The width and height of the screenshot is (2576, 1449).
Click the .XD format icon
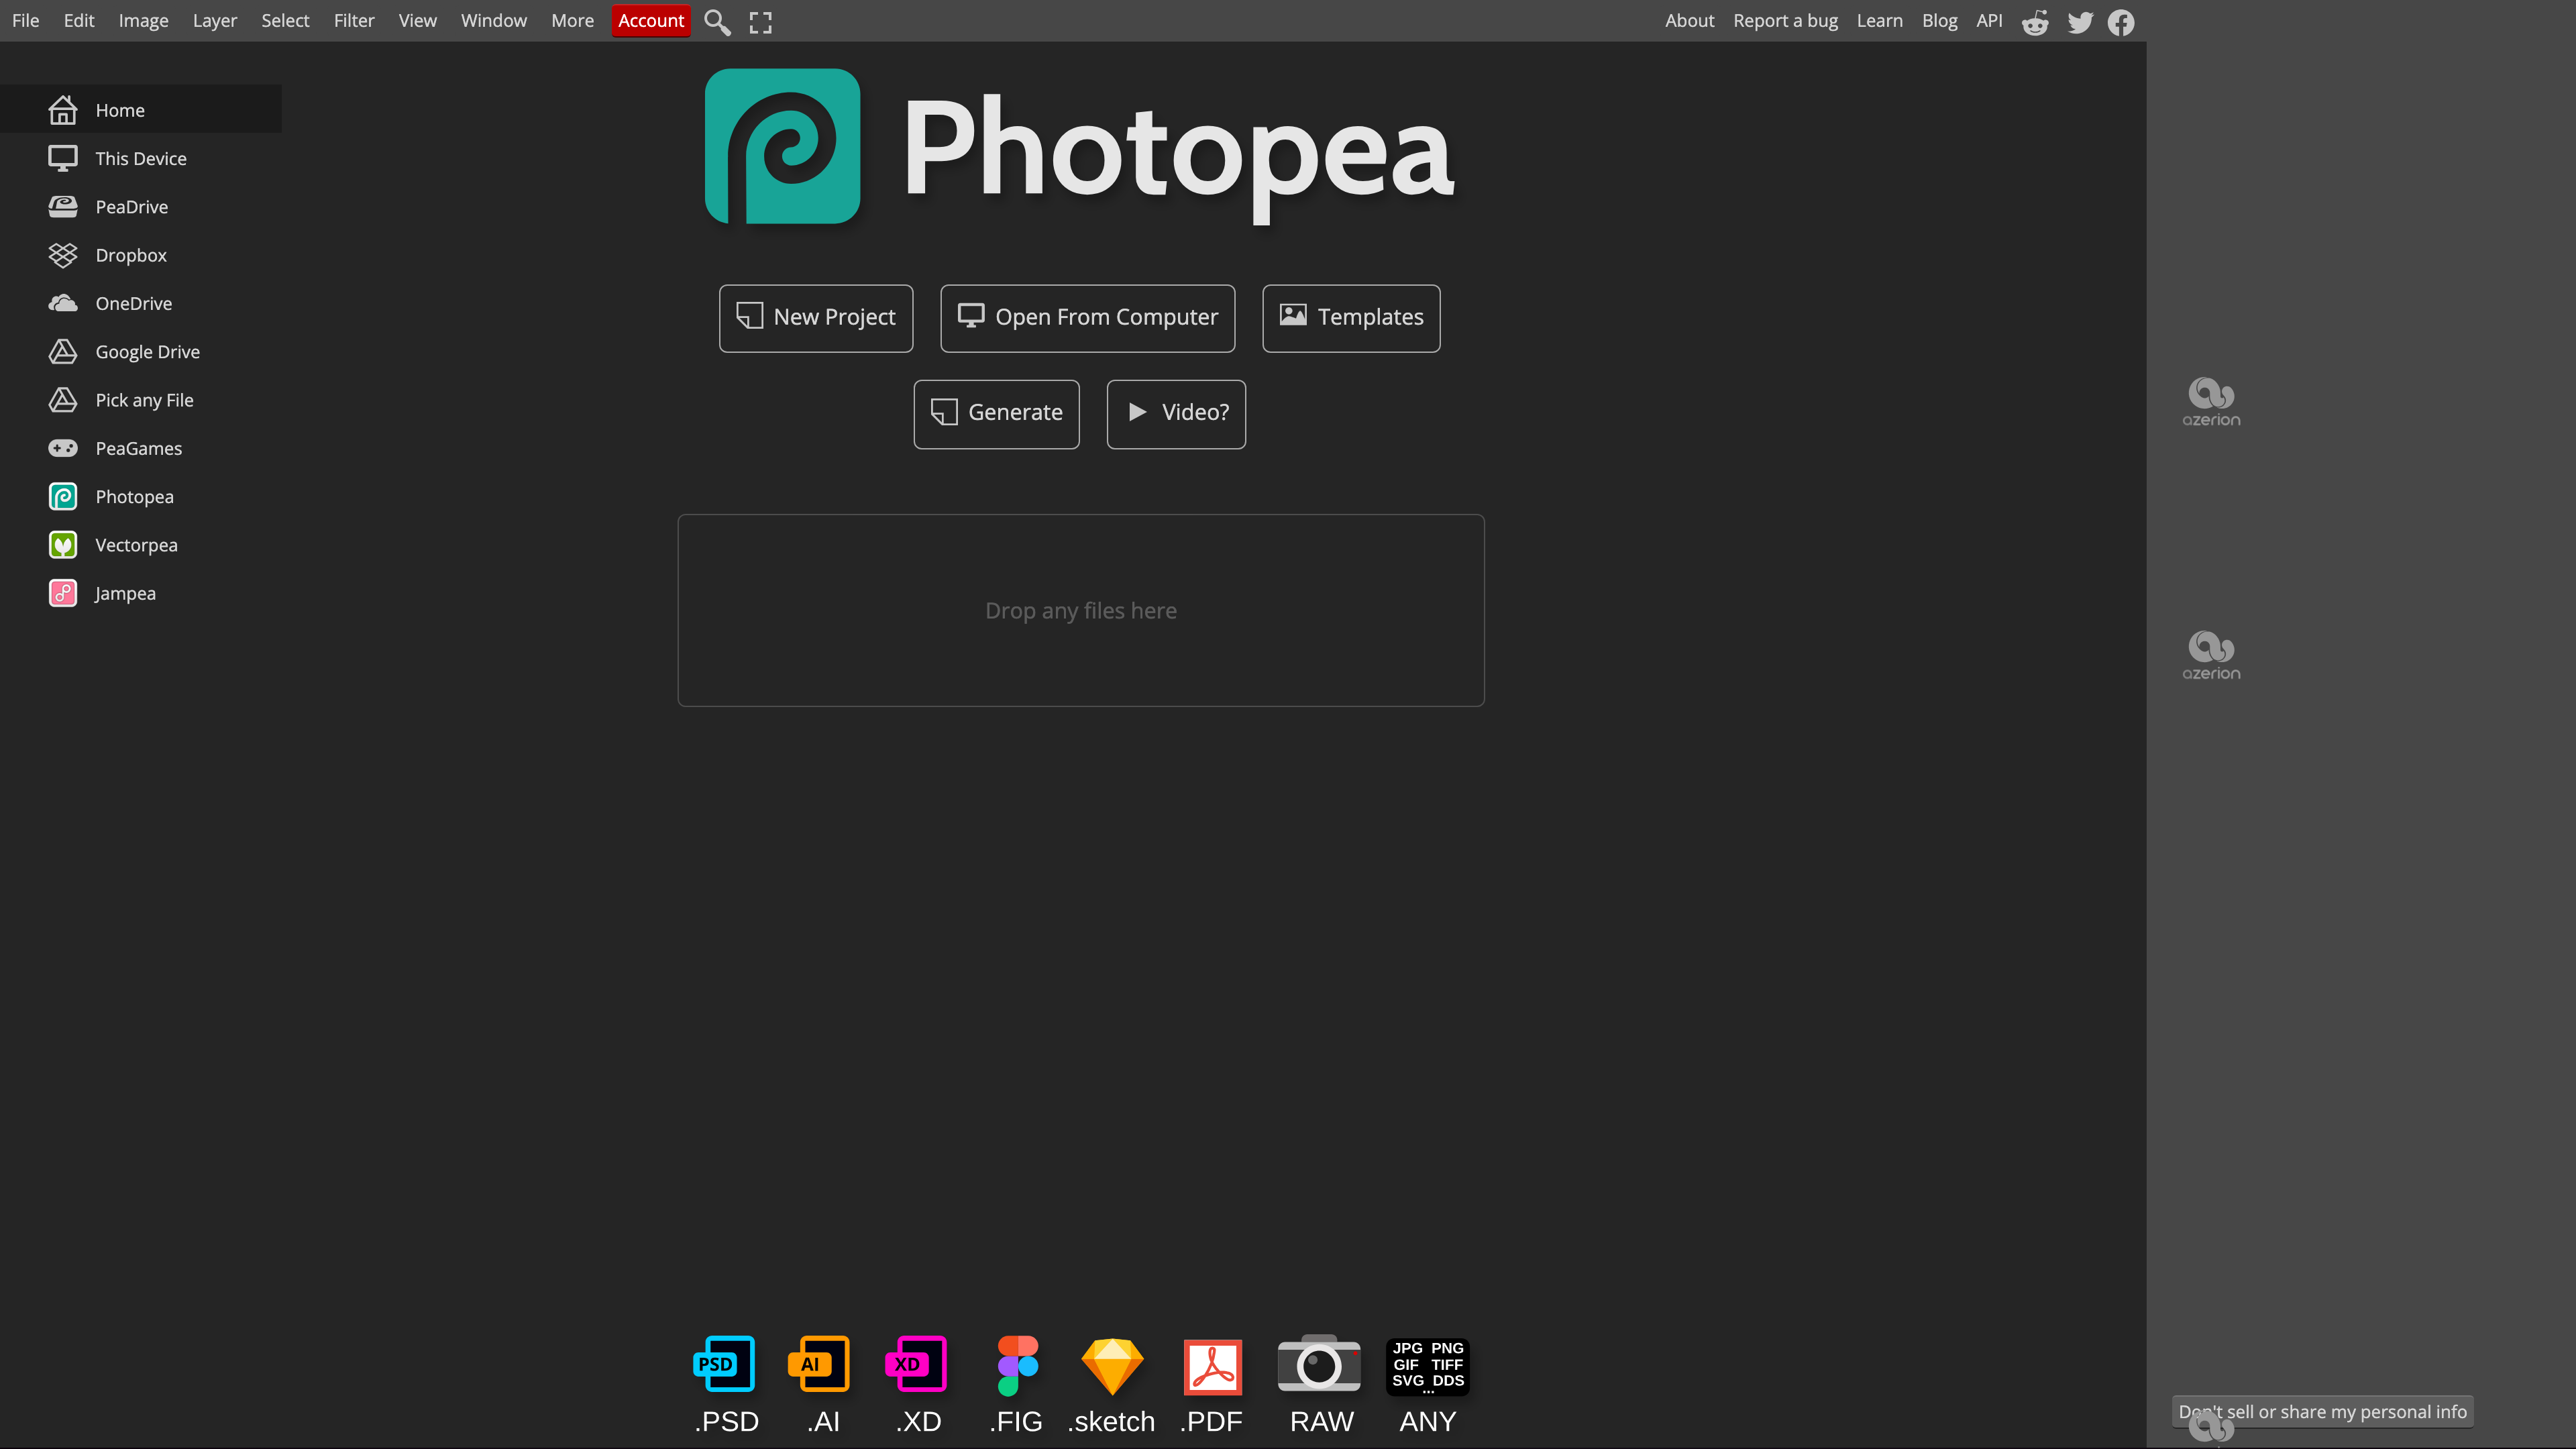pos(916,1364)
